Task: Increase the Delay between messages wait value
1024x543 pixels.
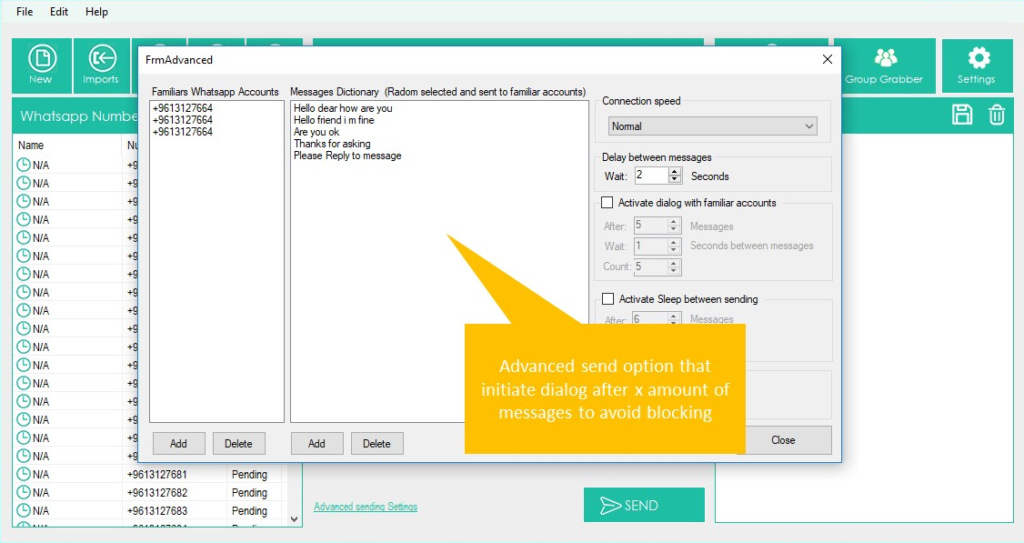Action: click(675, 171)
